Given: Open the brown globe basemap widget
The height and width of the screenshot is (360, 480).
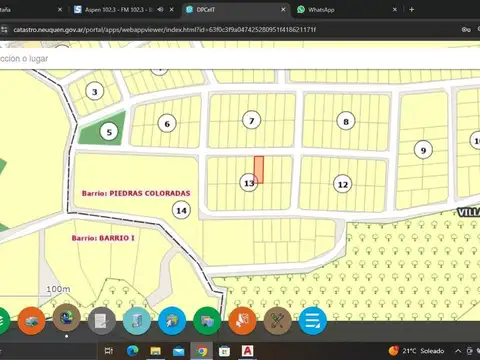Looking at the screenshot, I should pyautogui.click(x=67, y=318).
